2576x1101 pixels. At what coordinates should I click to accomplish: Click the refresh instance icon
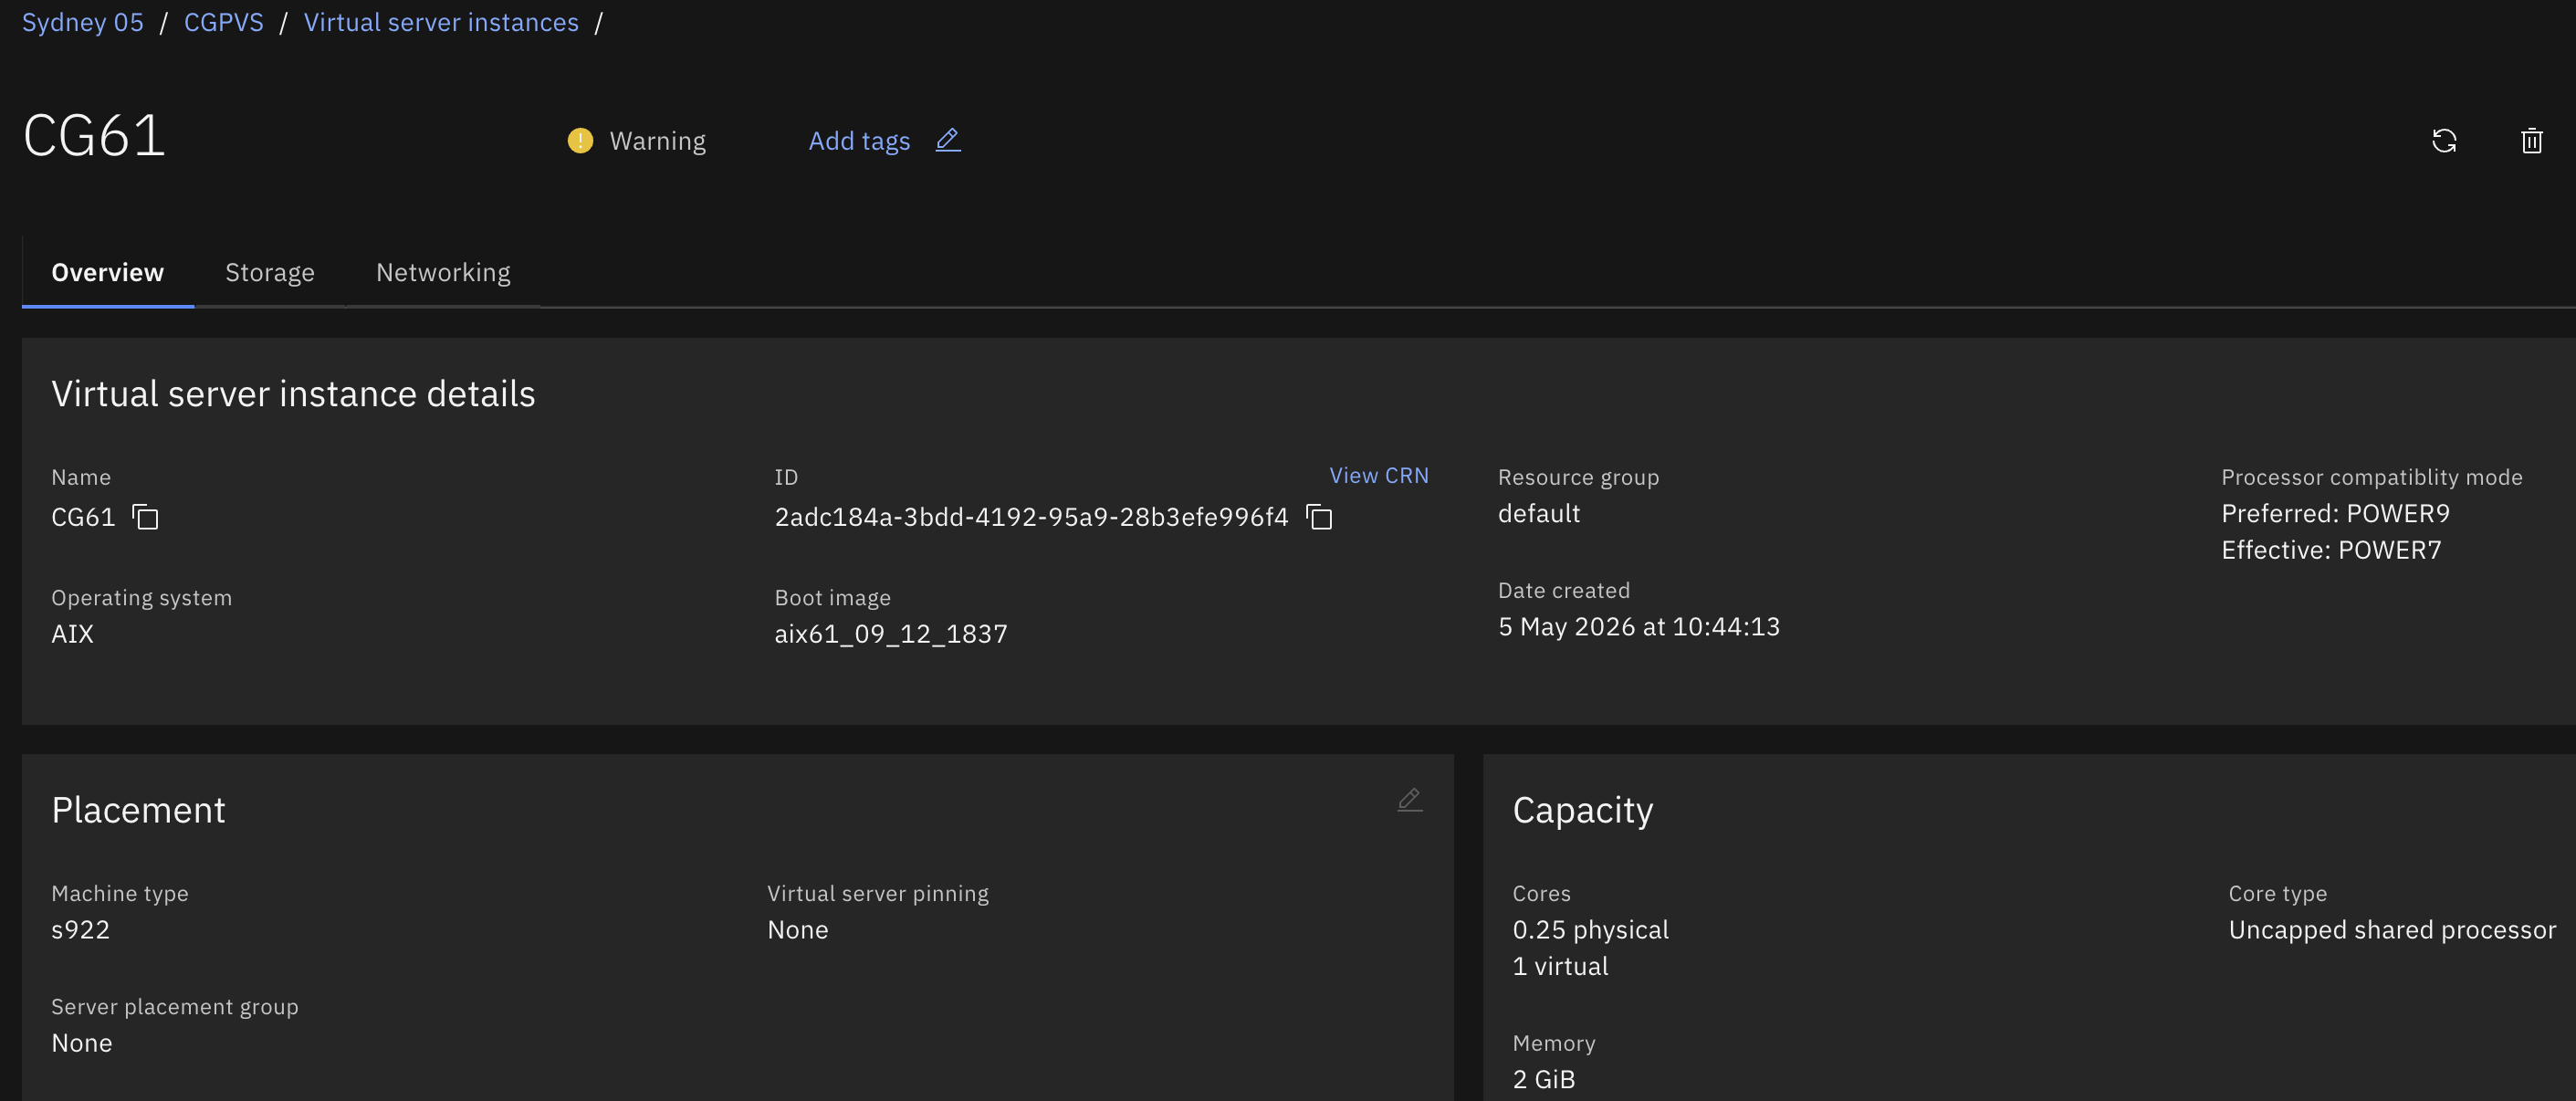point(2444,141)
